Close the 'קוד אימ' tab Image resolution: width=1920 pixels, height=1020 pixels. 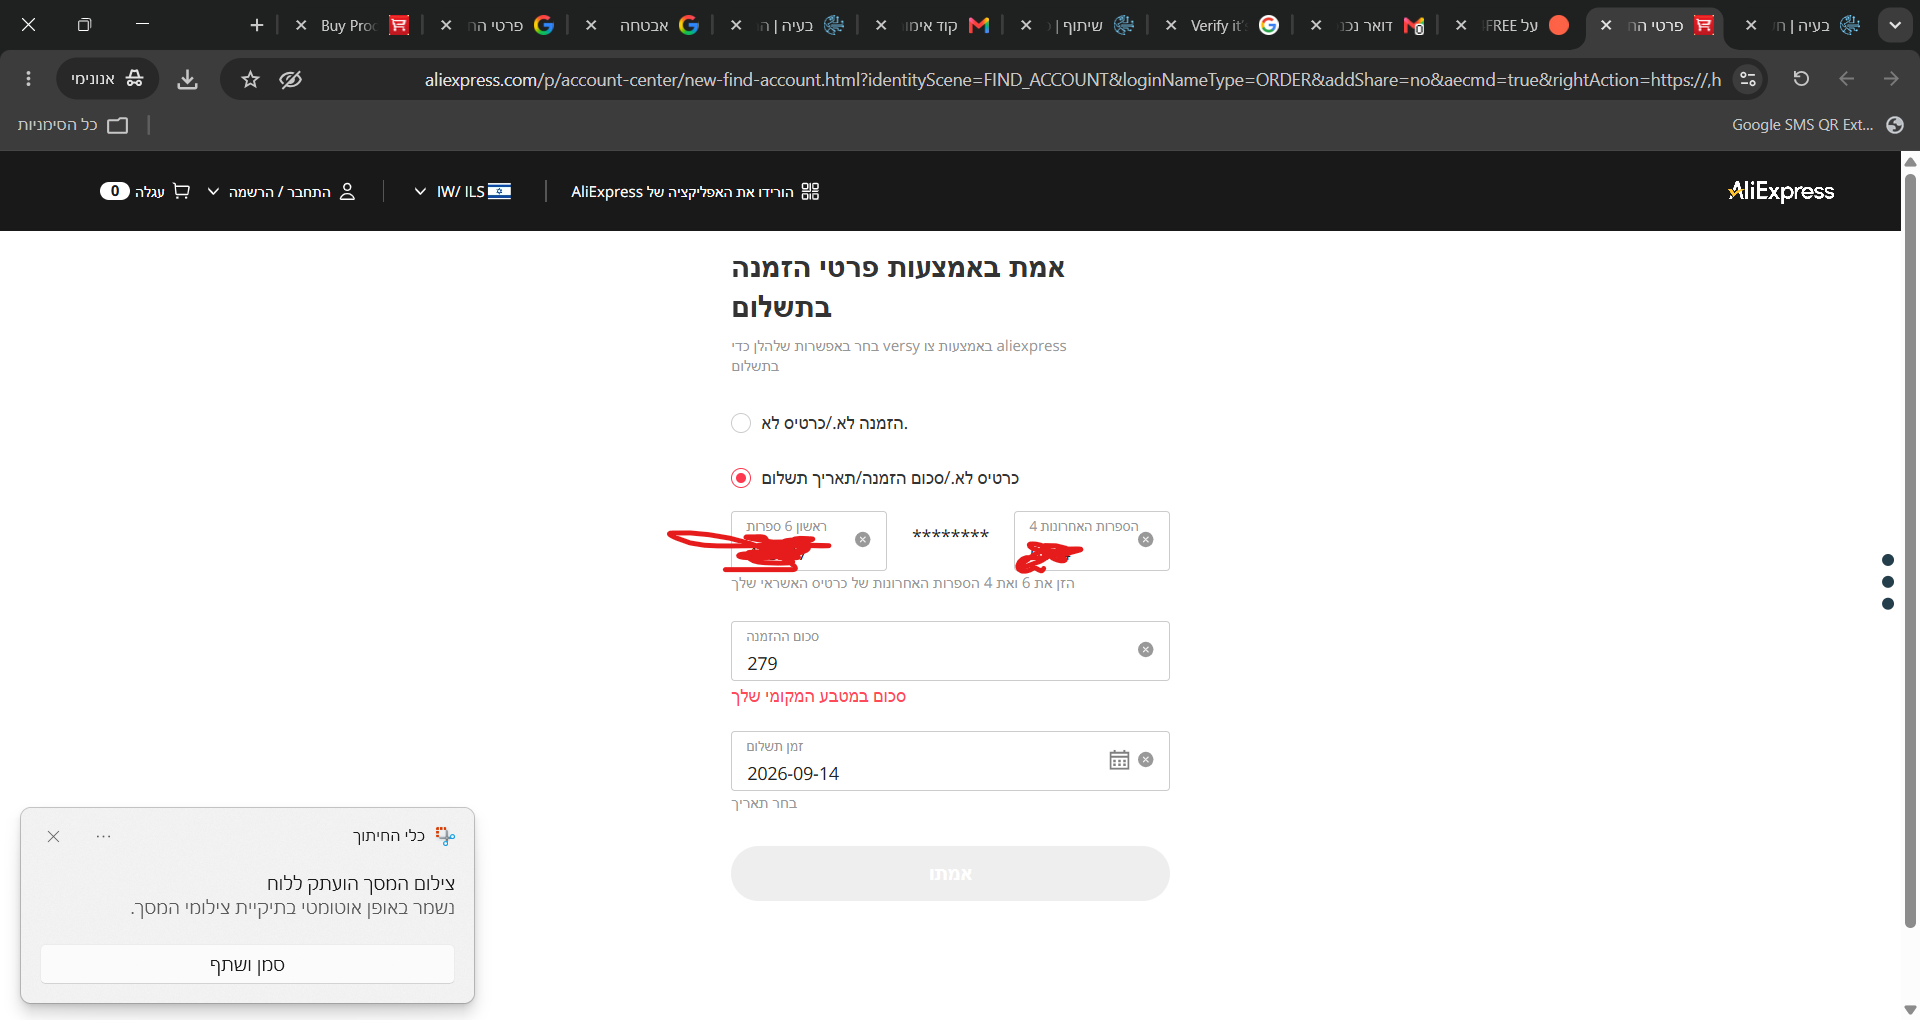[x=881, y=25]
